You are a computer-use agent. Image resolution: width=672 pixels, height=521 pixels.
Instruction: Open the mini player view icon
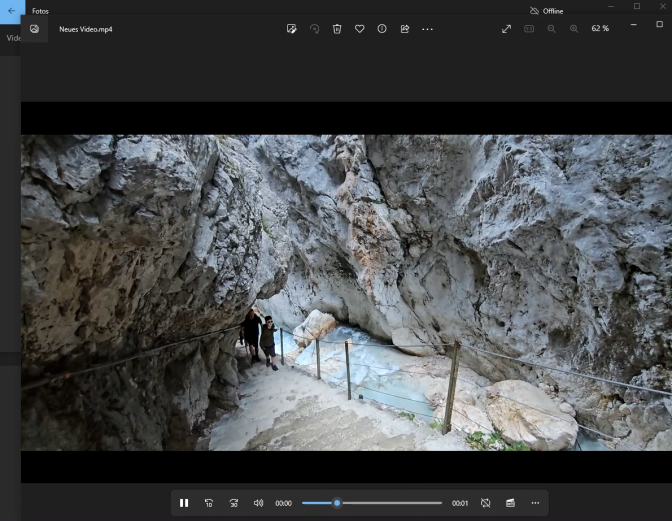pyautogui.click(x=510, y=503)
